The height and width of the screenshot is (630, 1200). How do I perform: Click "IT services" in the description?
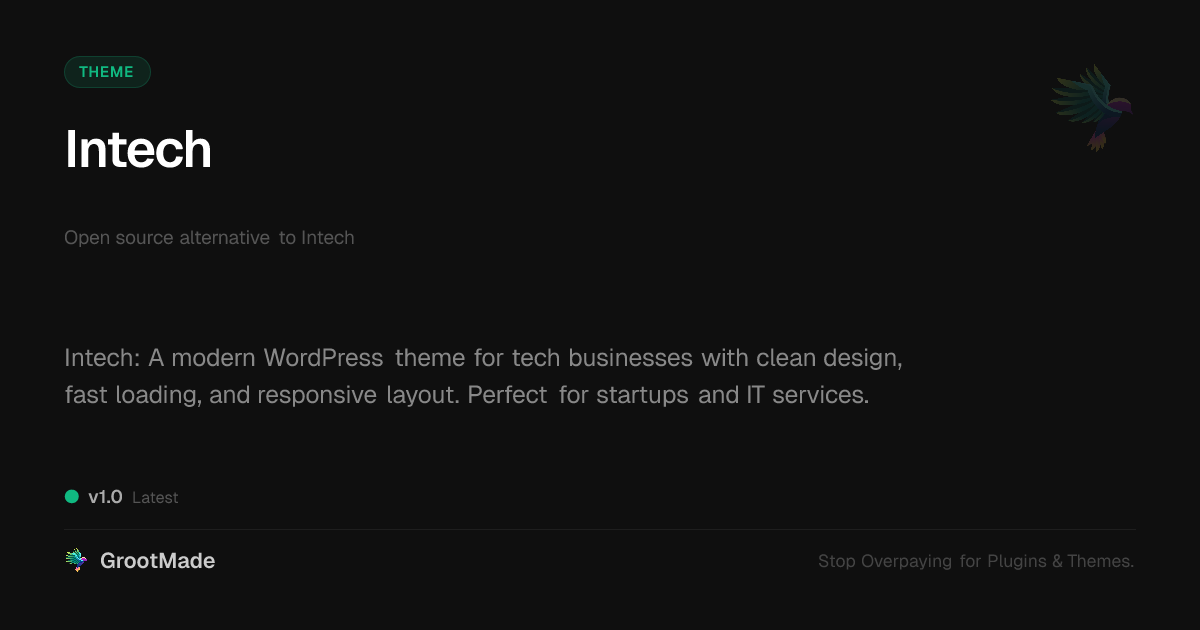coord(807,395)
